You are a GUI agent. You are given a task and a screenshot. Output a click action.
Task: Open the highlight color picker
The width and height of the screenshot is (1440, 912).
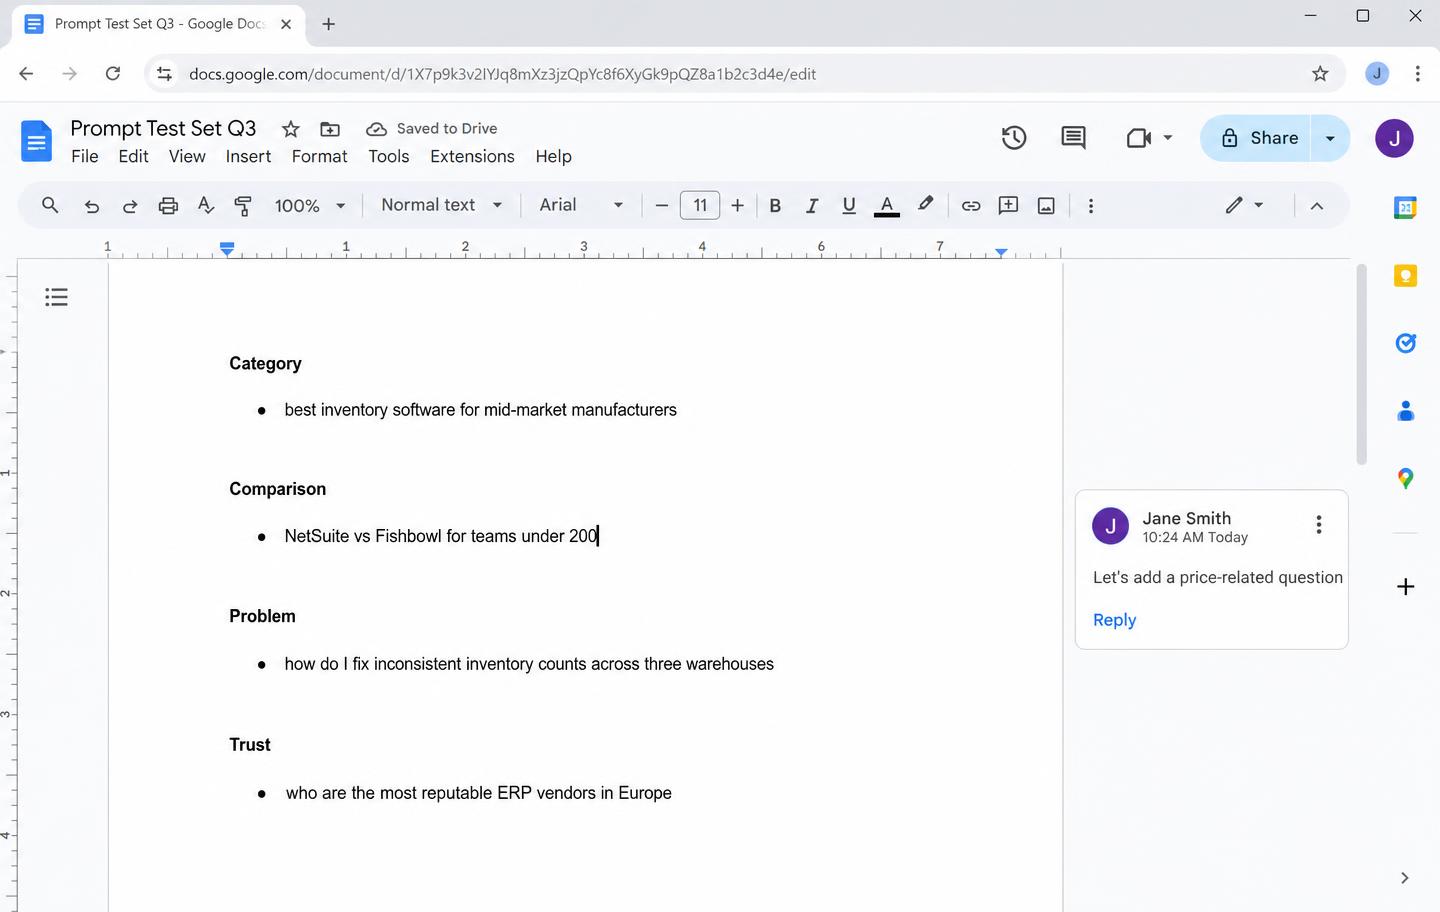tap(926, 205)
